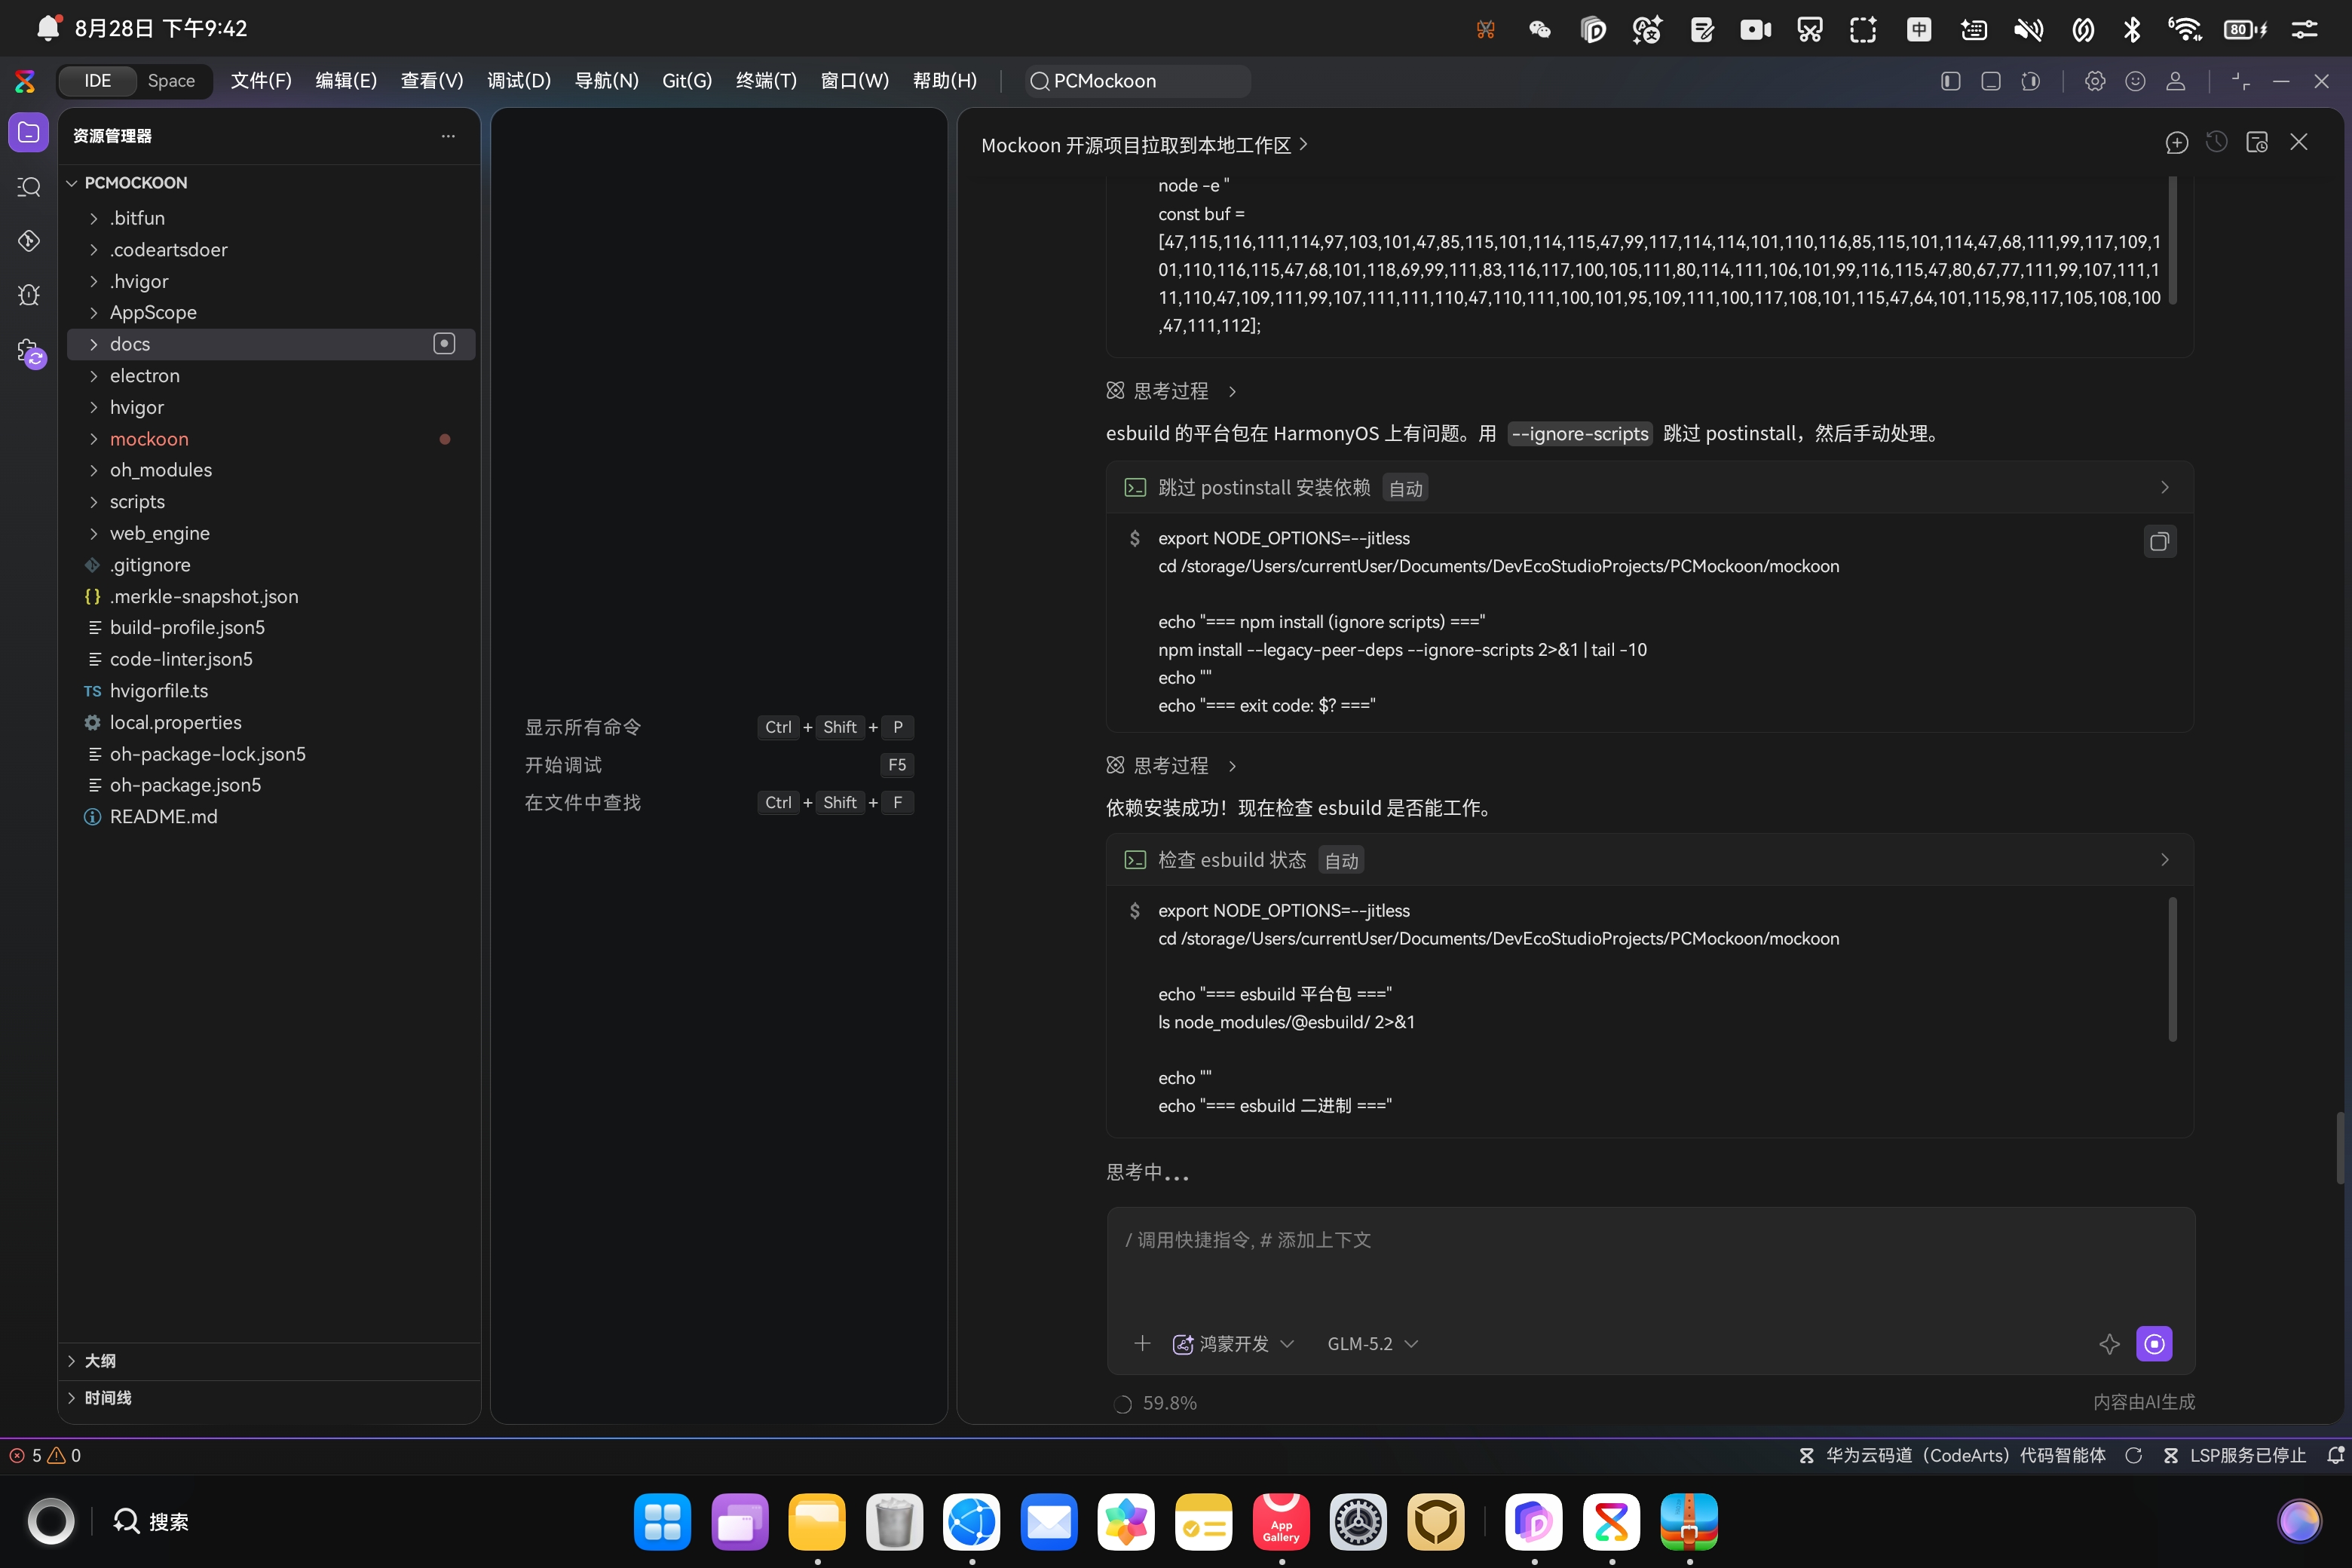Open the Explorer activity bar icon

pos(29,133)
